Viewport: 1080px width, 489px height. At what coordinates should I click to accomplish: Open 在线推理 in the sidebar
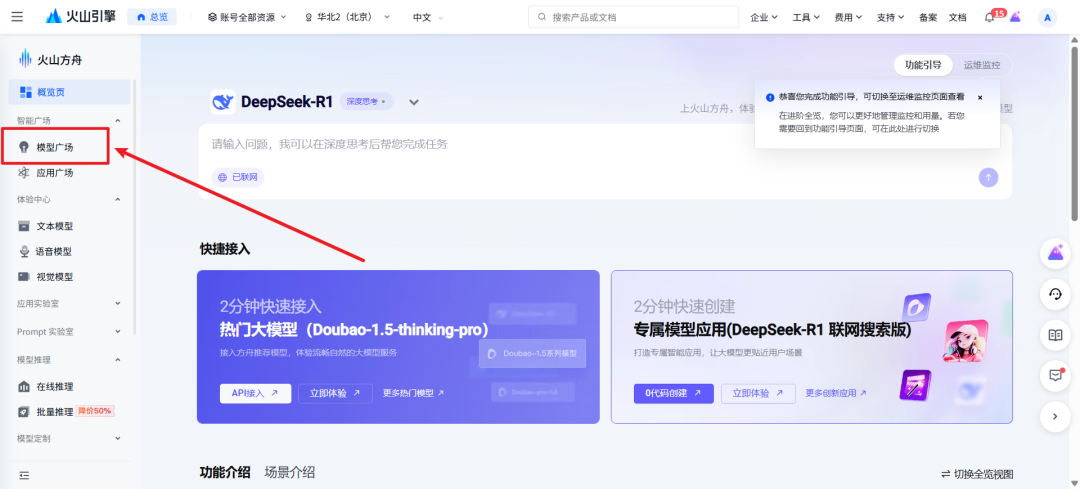(x=55, y=386)
